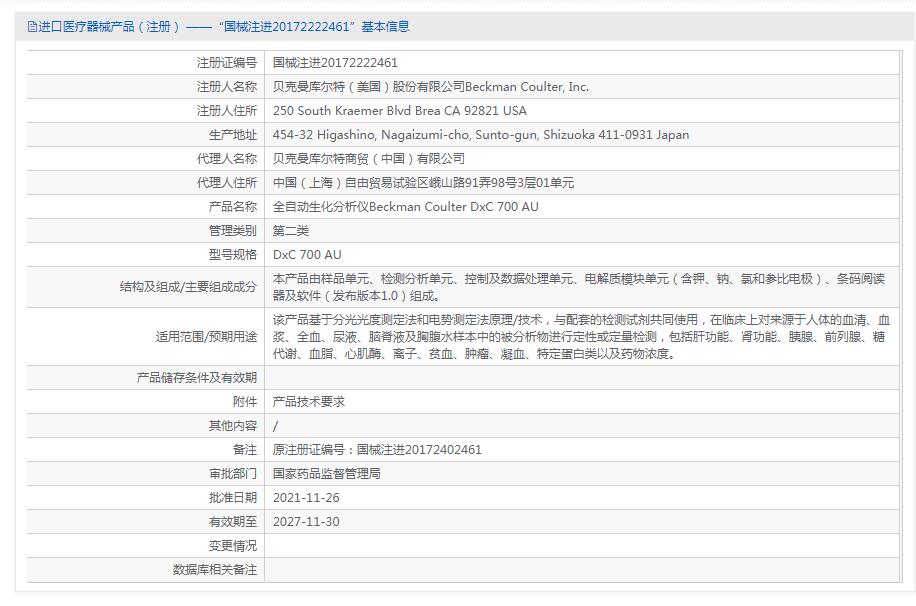Select the intended-use text starting "该产品基于分光光度测定法"
916x606 pixels.
pyautogui.click(x=581, y=337)
